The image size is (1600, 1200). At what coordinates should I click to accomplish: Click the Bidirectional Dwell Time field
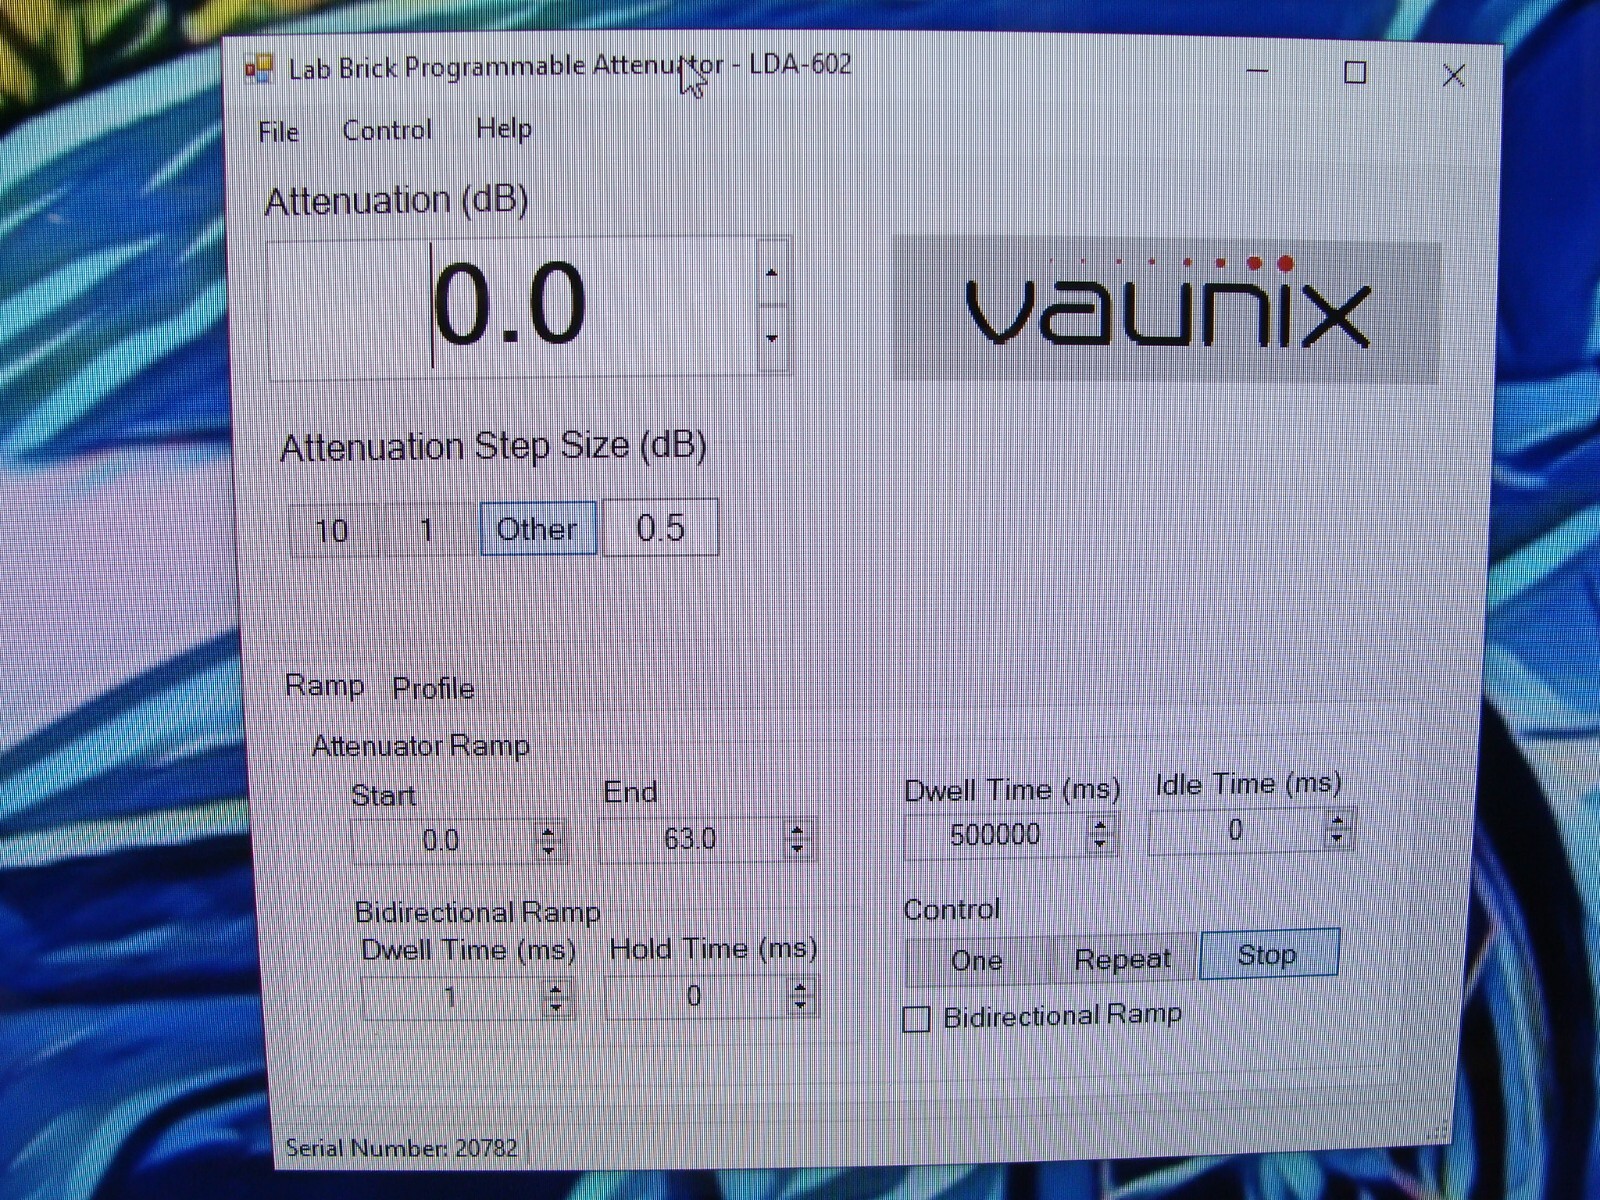pos(452,997)
